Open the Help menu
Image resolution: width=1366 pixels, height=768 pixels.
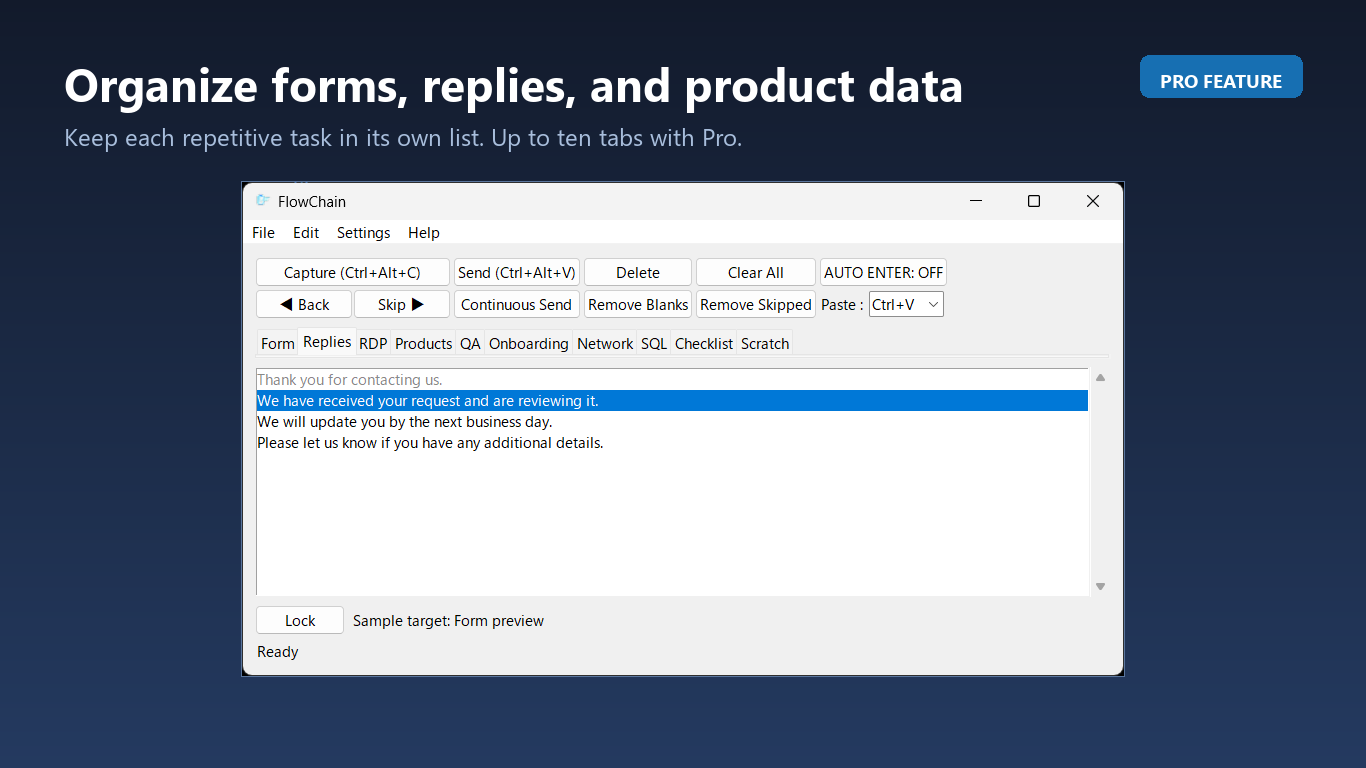click(424, 232)
